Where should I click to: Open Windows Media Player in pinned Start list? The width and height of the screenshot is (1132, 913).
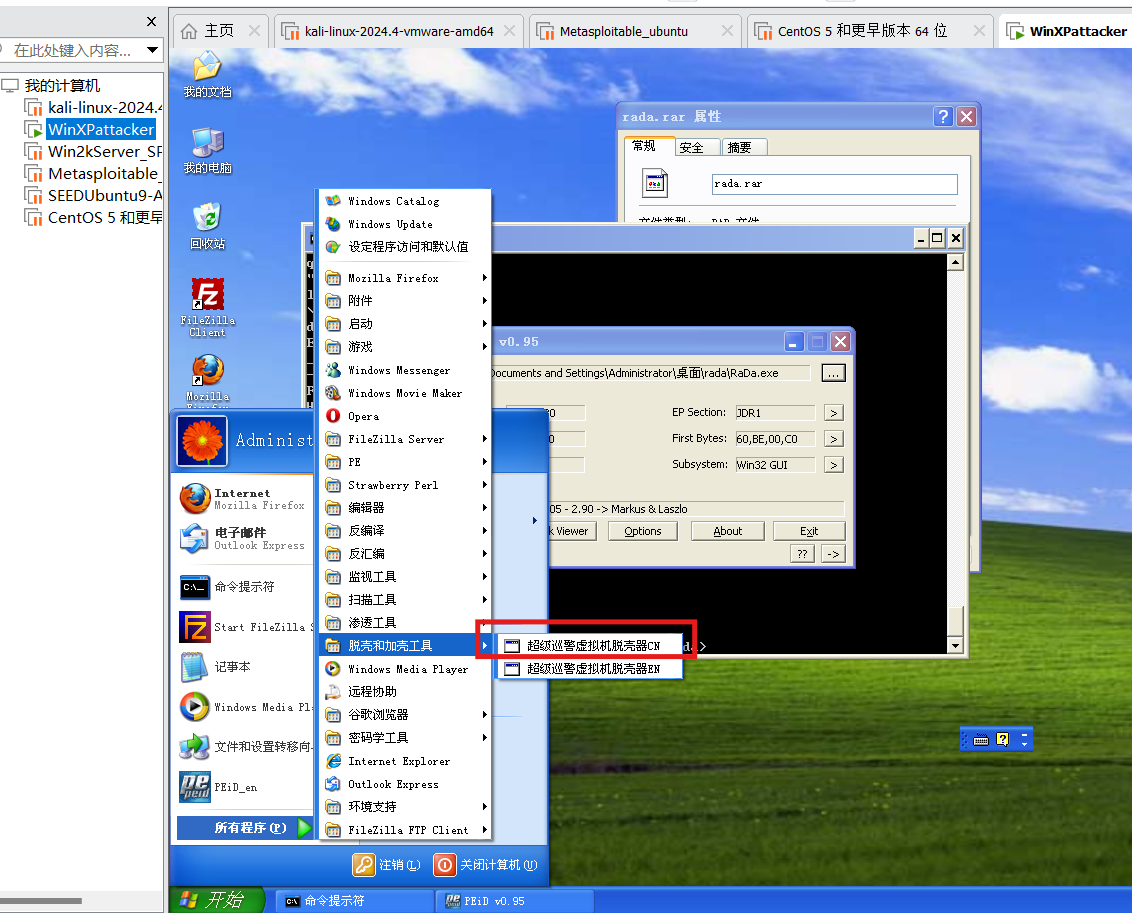[243, 707]
